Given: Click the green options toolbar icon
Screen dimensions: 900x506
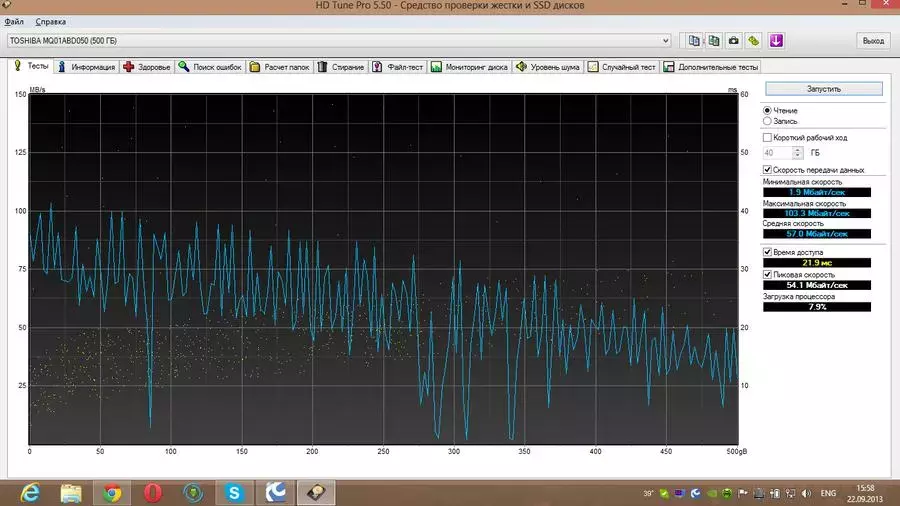Looking at the screenshot, I should 753,41.
